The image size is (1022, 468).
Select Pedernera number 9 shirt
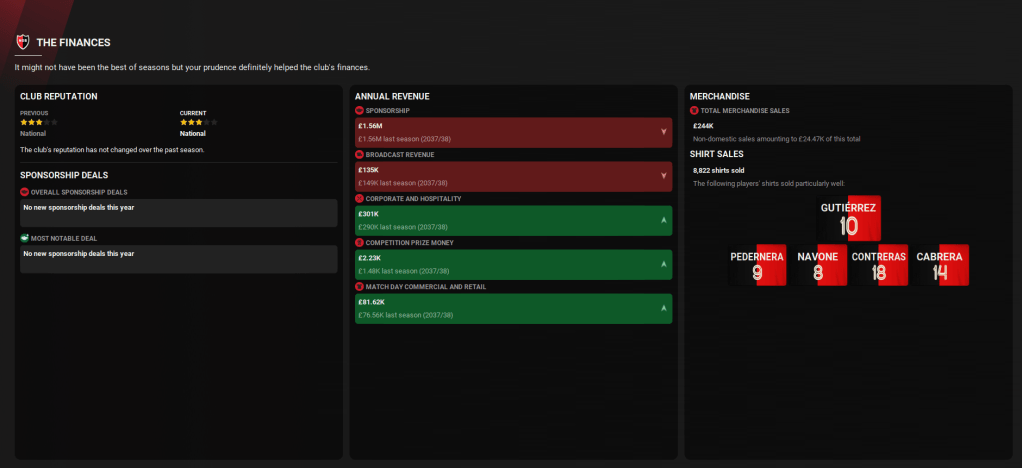pyautogui.click(x=757, y=265)
